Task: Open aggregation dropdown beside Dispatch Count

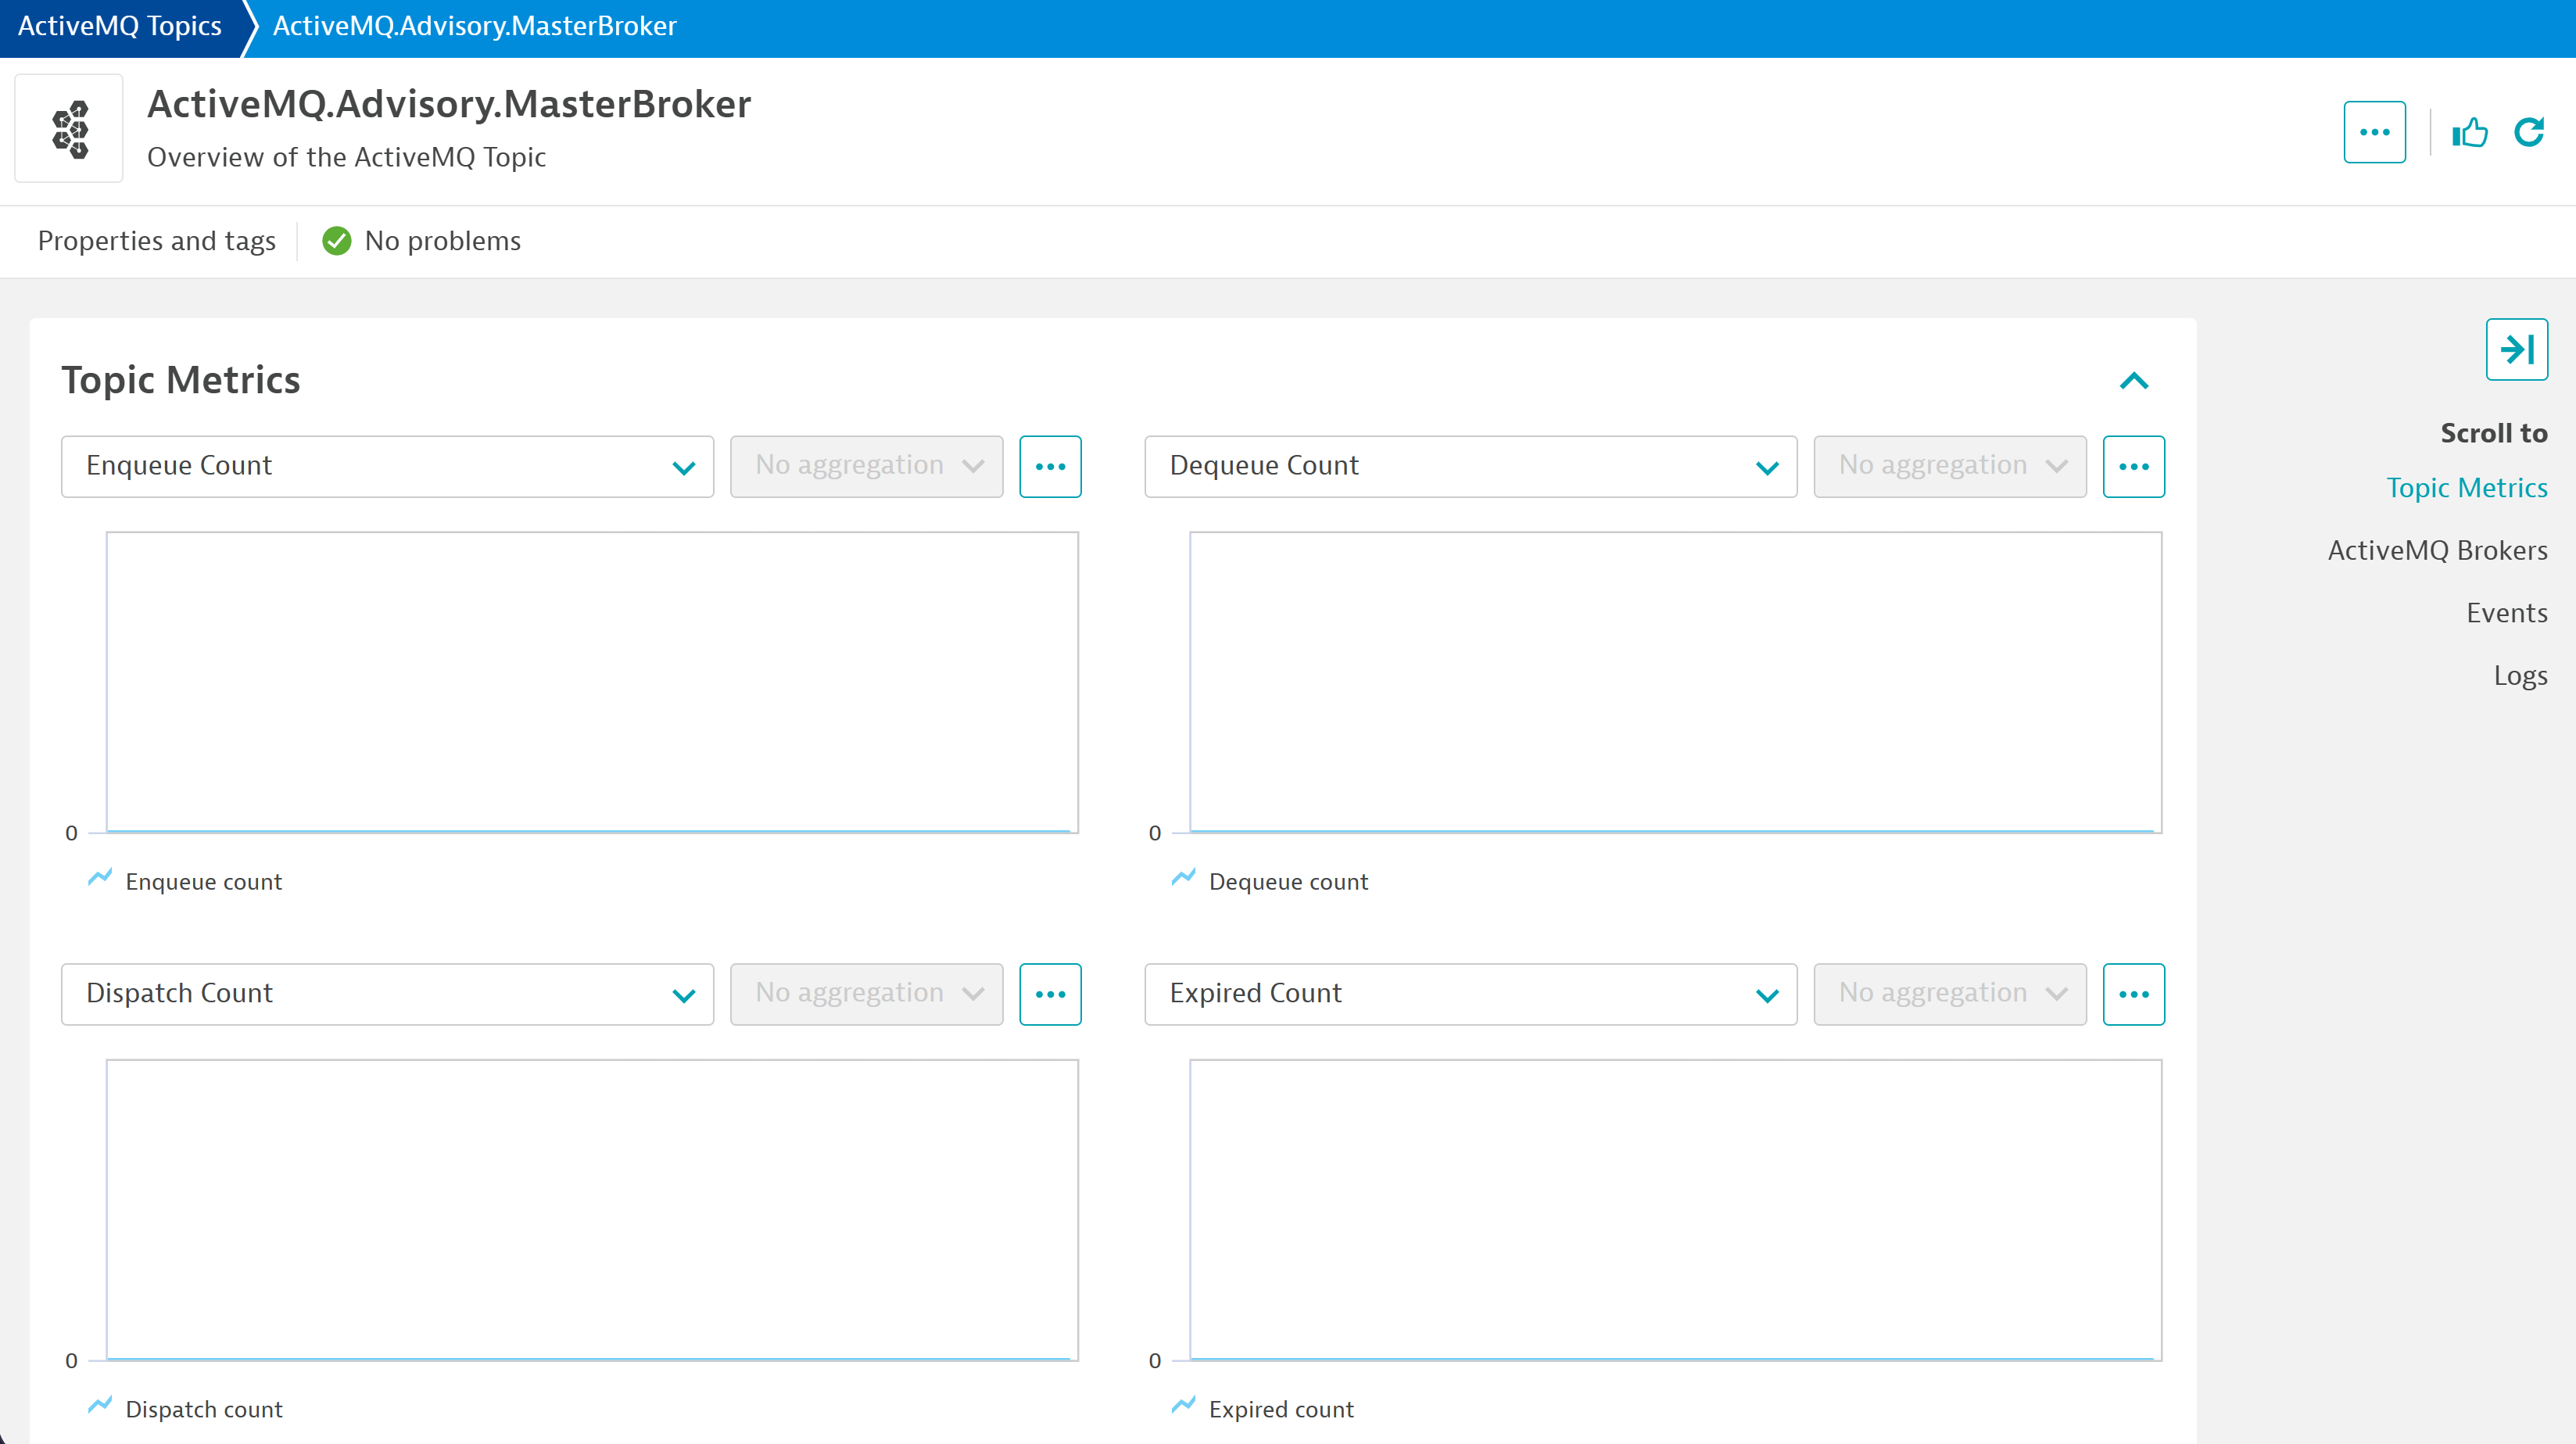Action: 866,994
